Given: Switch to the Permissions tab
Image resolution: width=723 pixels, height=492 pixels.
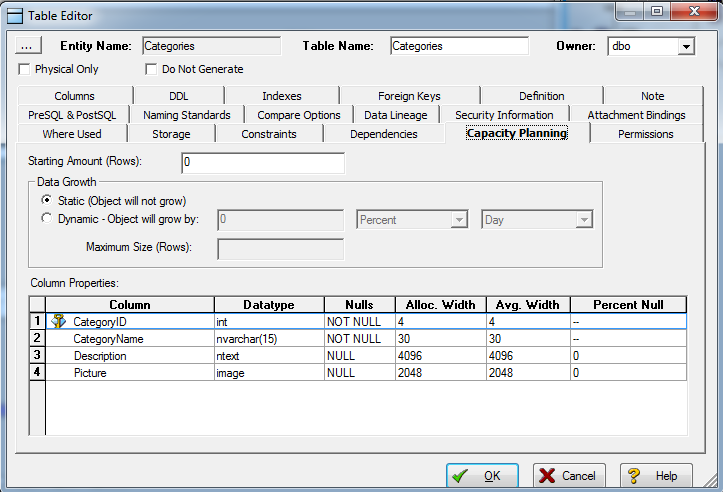Looking at the screenshot, I should [645, 134].
